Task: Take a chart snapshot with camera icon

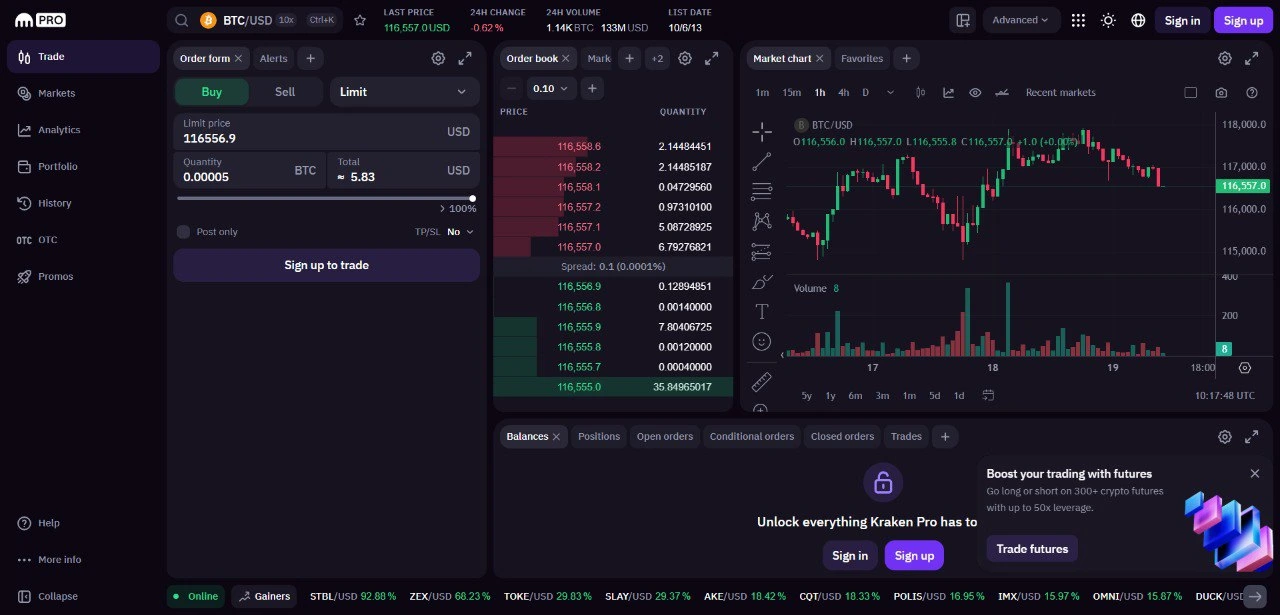Action: point(1221,93)
